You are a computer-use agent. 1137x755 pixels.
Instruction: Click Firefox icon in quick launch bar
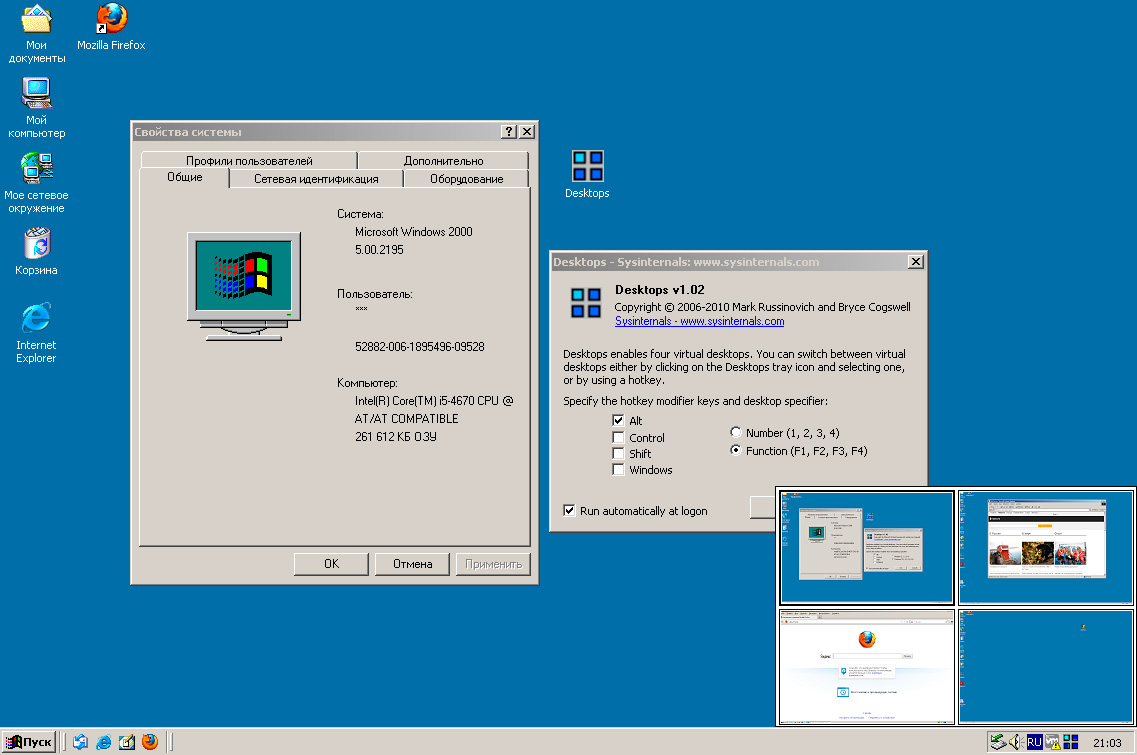(x=150, y=742)
